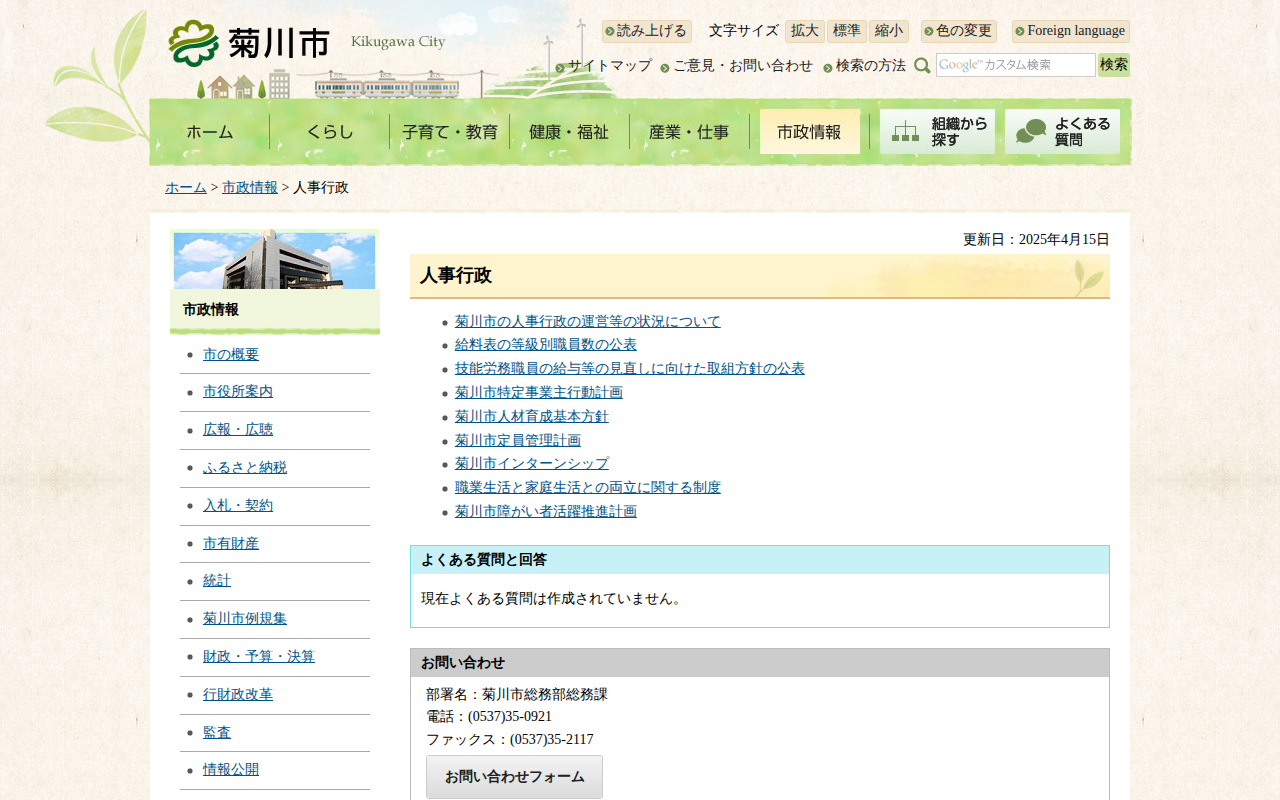
Task: Go to 市政情報 breadcrumb link
Action: pos(250,188)
